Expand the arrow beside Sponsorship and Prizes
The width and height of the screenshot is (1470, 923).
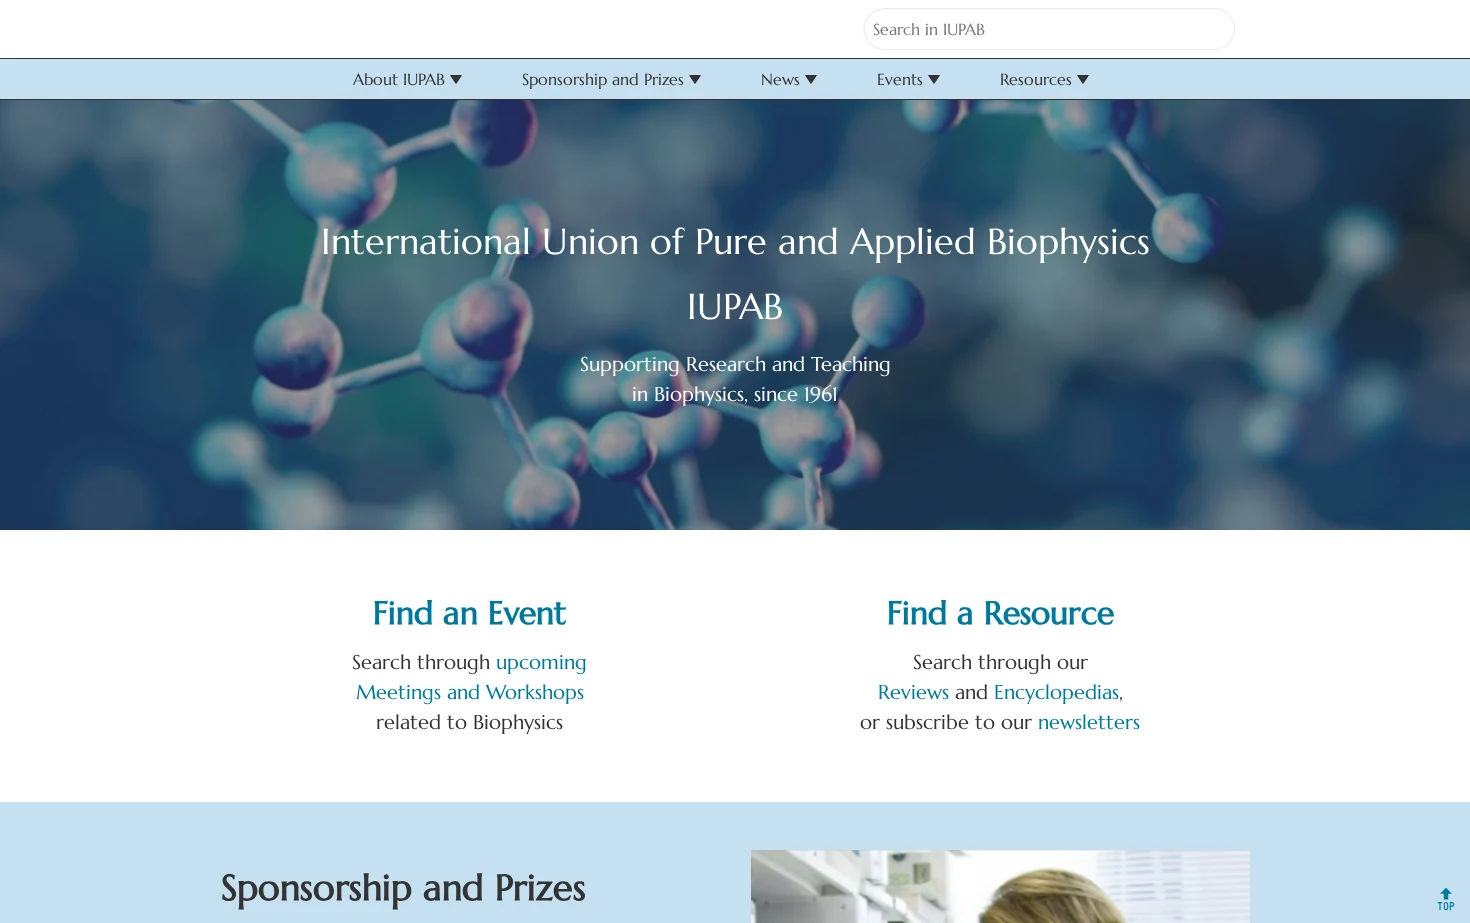(x=695, y=79)
